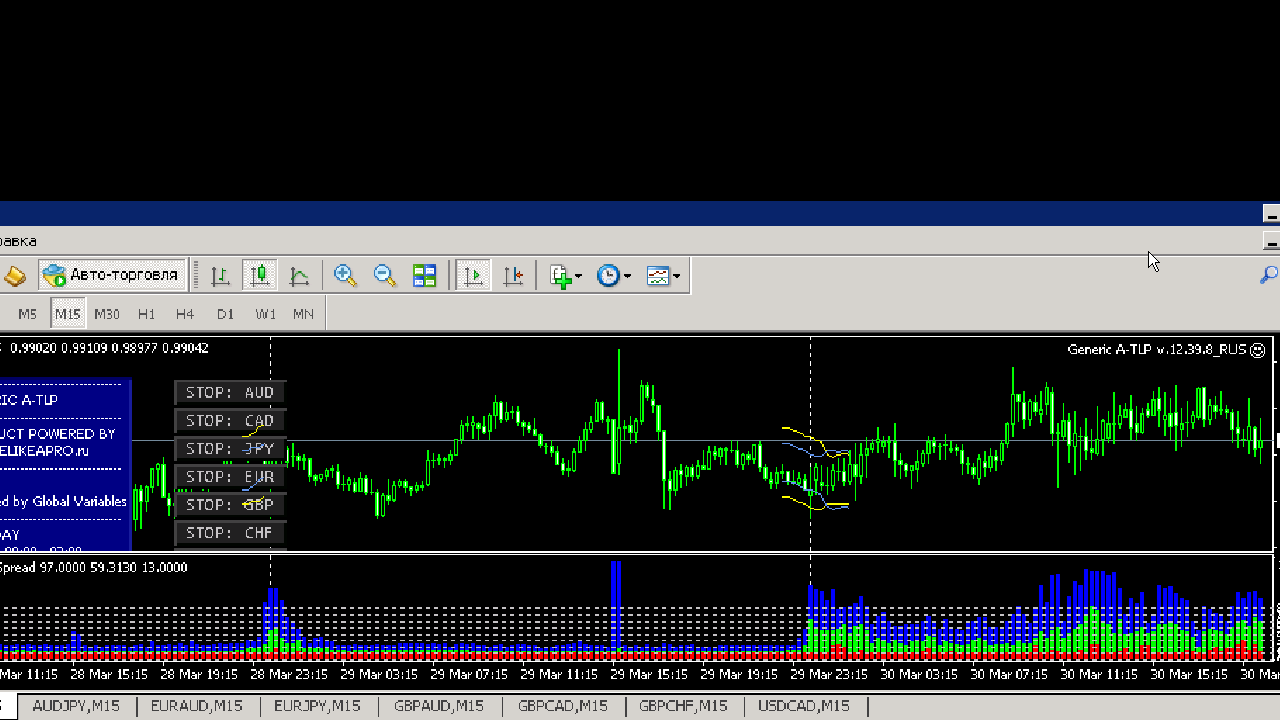Select the MN timeframe

coord(303,314)
